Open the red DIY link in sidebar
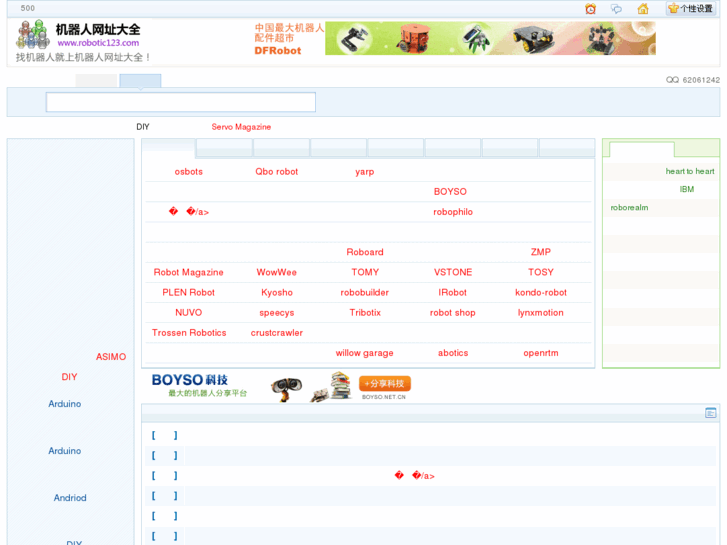 coord(70,377)
